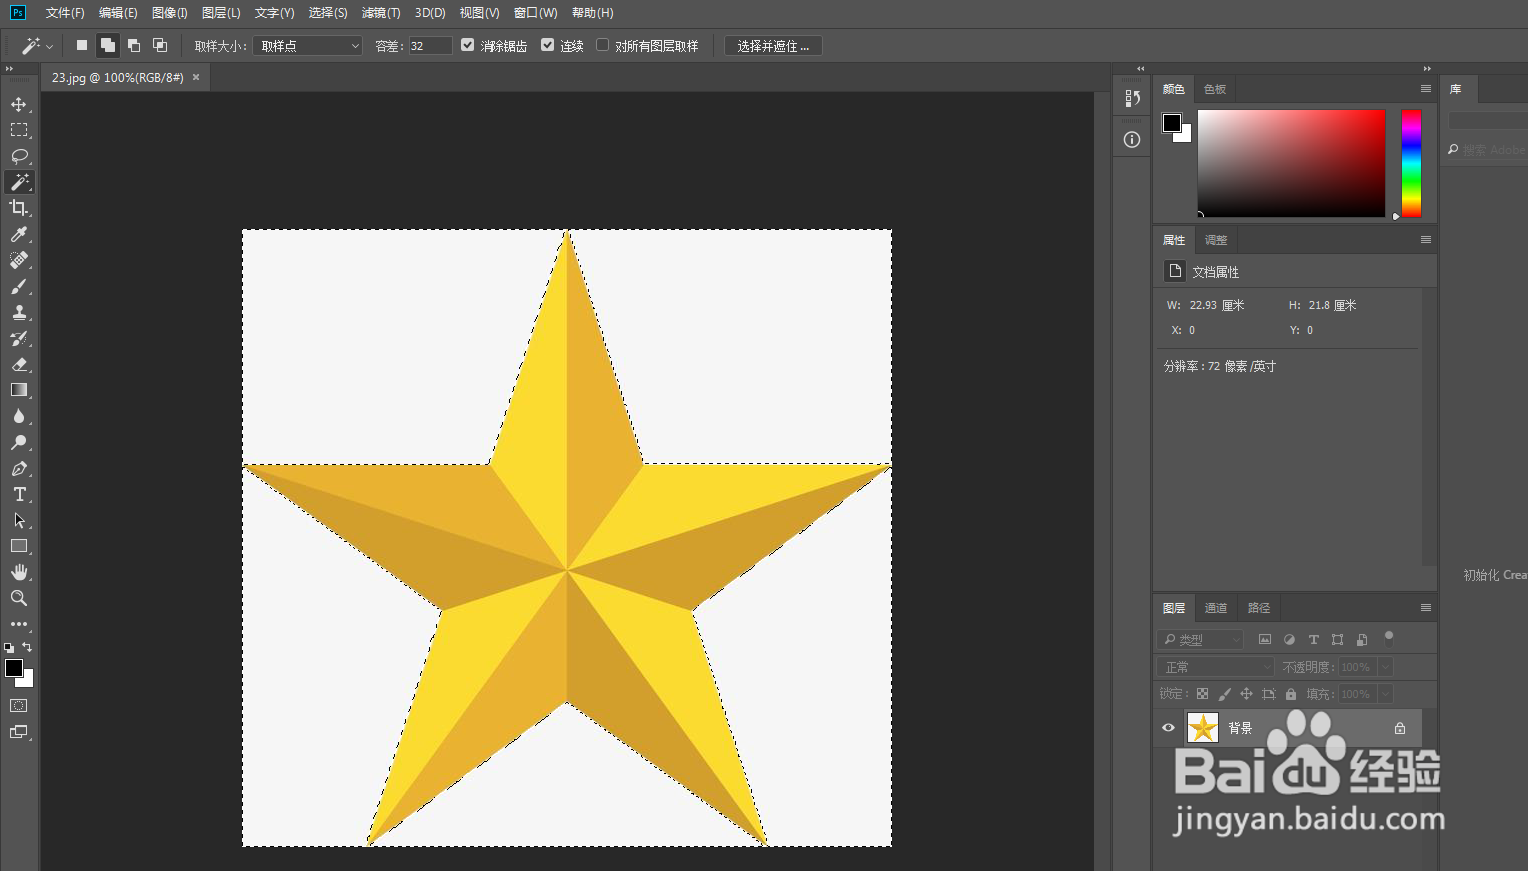
Task: Toggle the 消除锯齿 anti-alias checkbox
Action: [467, 45]
